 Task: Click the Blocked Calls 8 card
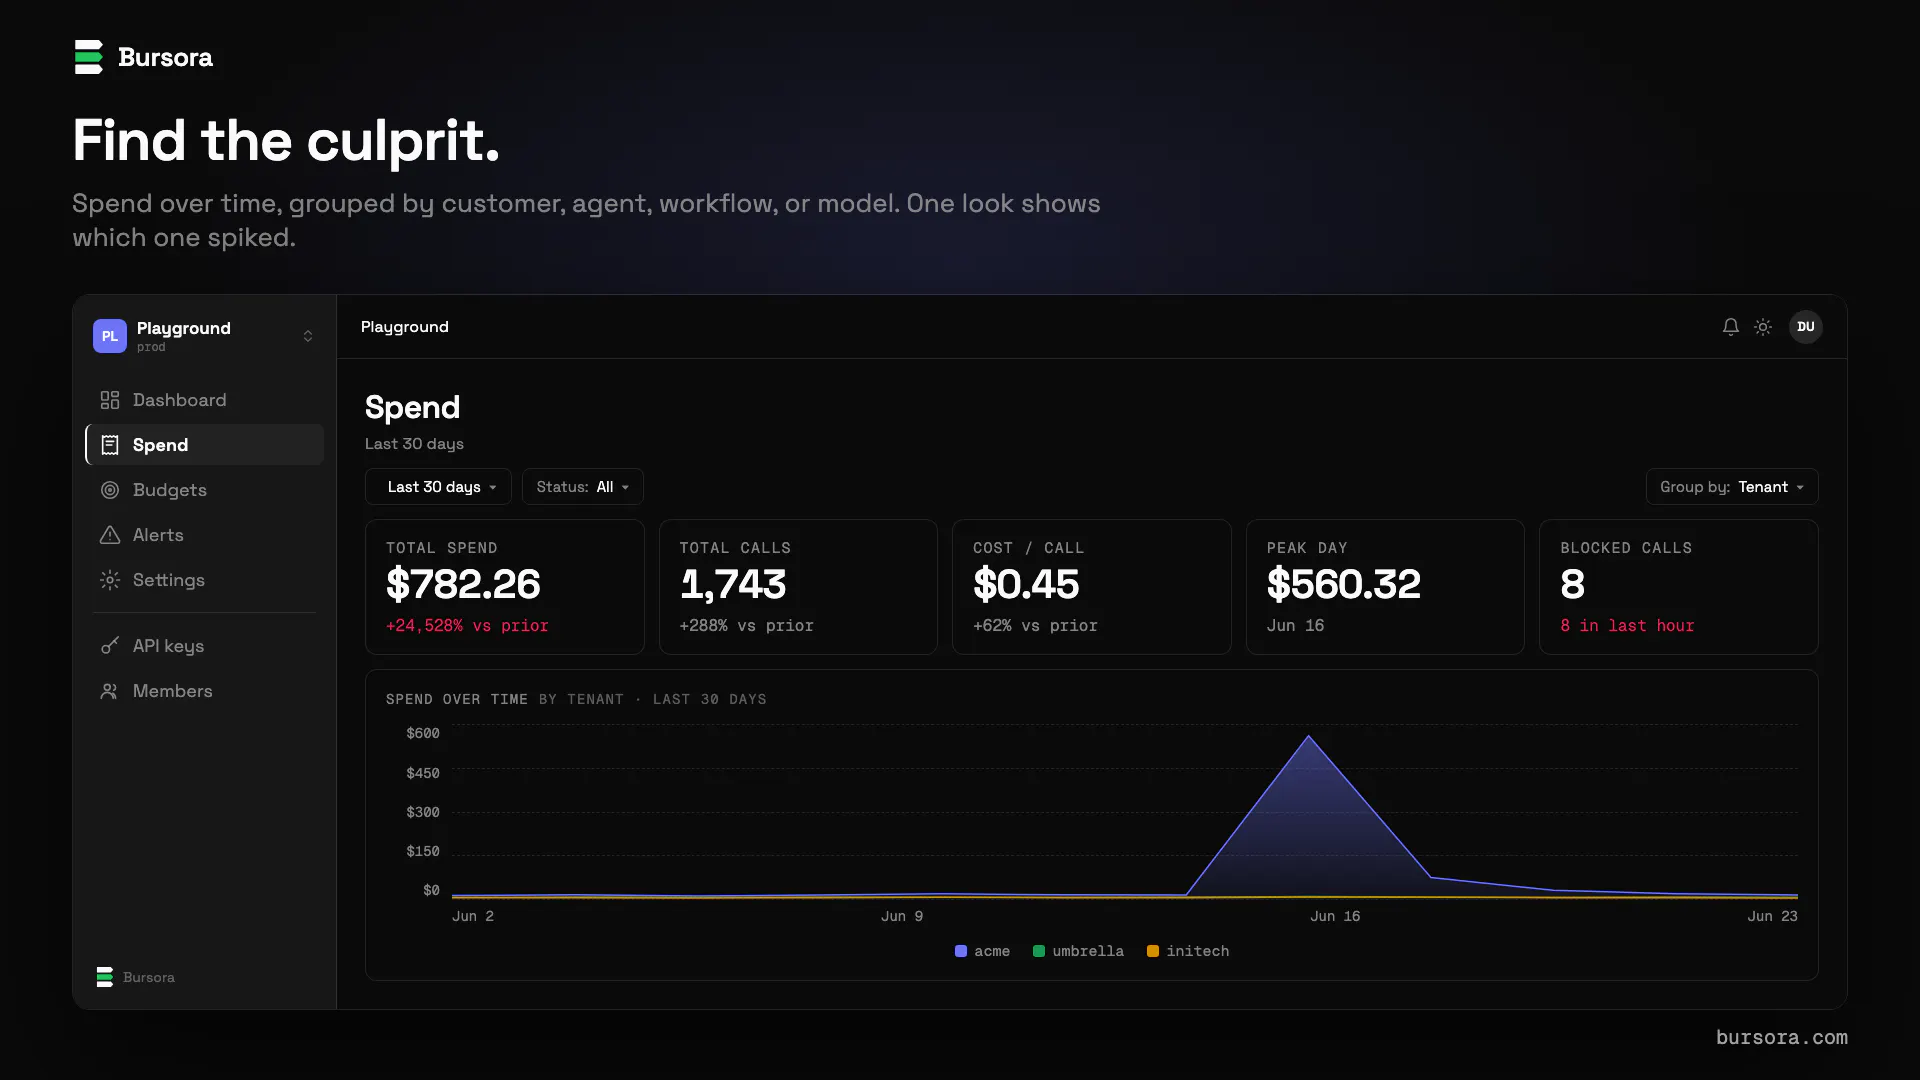pos(1679,587)
